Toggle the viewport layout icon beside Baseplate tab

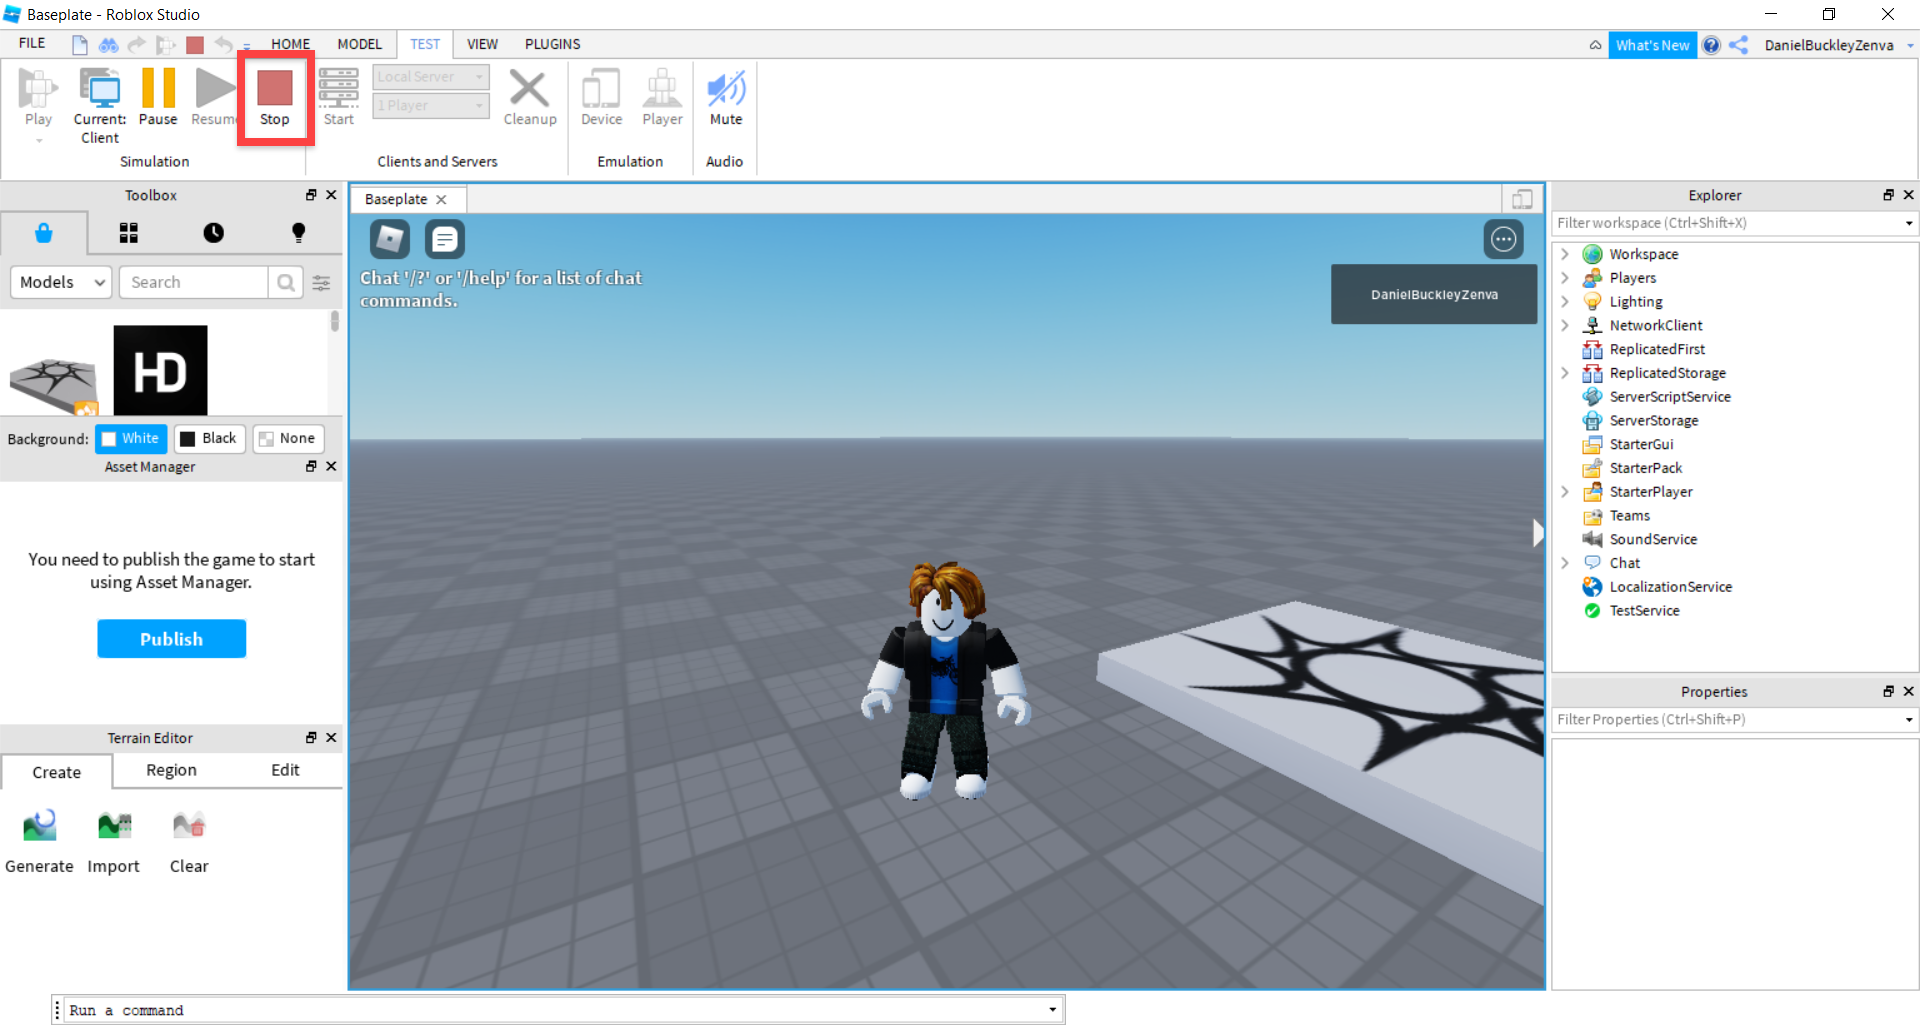tap(1522, 199)
